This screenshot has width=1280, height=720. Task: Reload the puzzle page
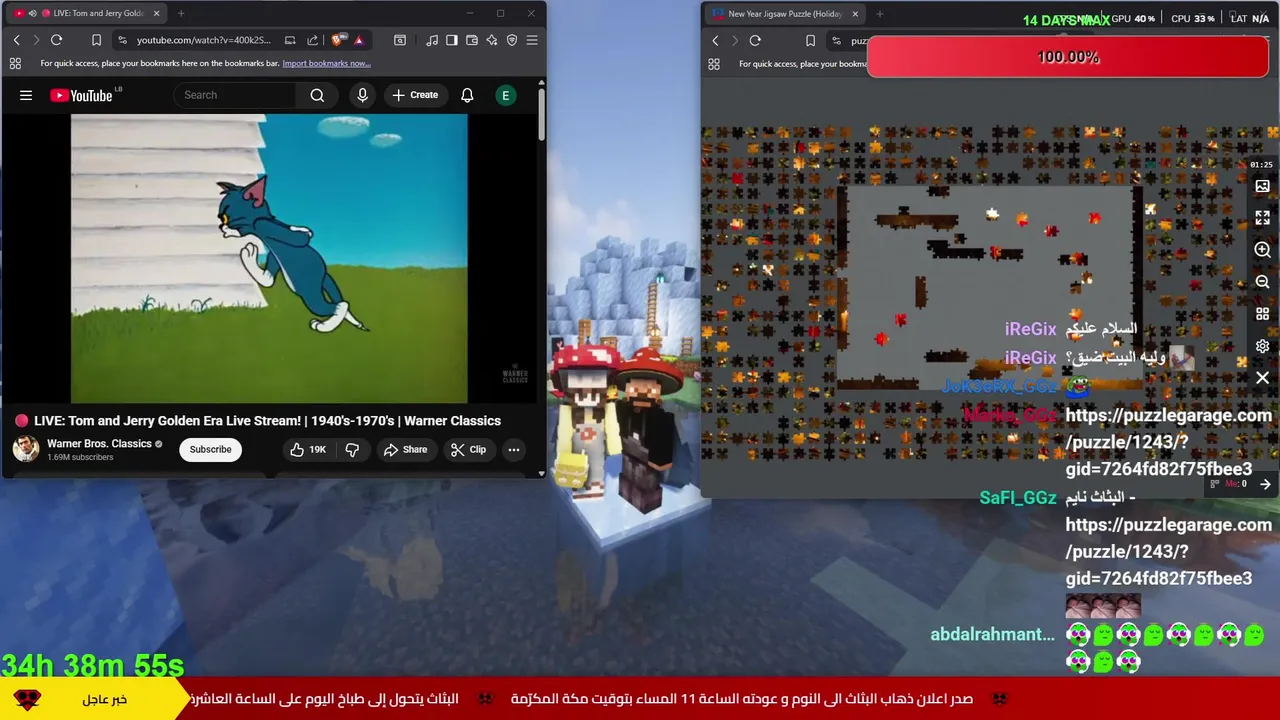click(755, 41)
